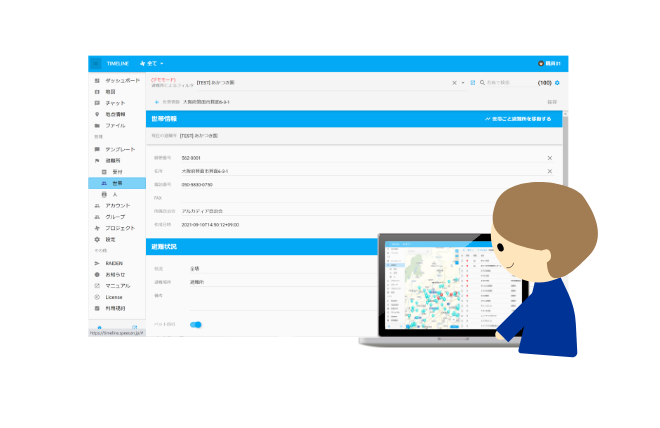Open RAIDEN in the sidebar

(117, 263)
